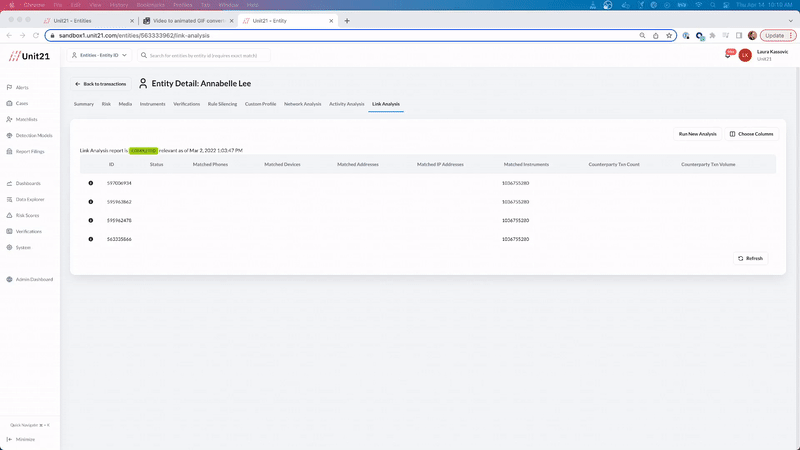The width and height of the screenshot is (800, 450).
Task: Click the Counterparty Txn Count header
Action: point(614,164)
